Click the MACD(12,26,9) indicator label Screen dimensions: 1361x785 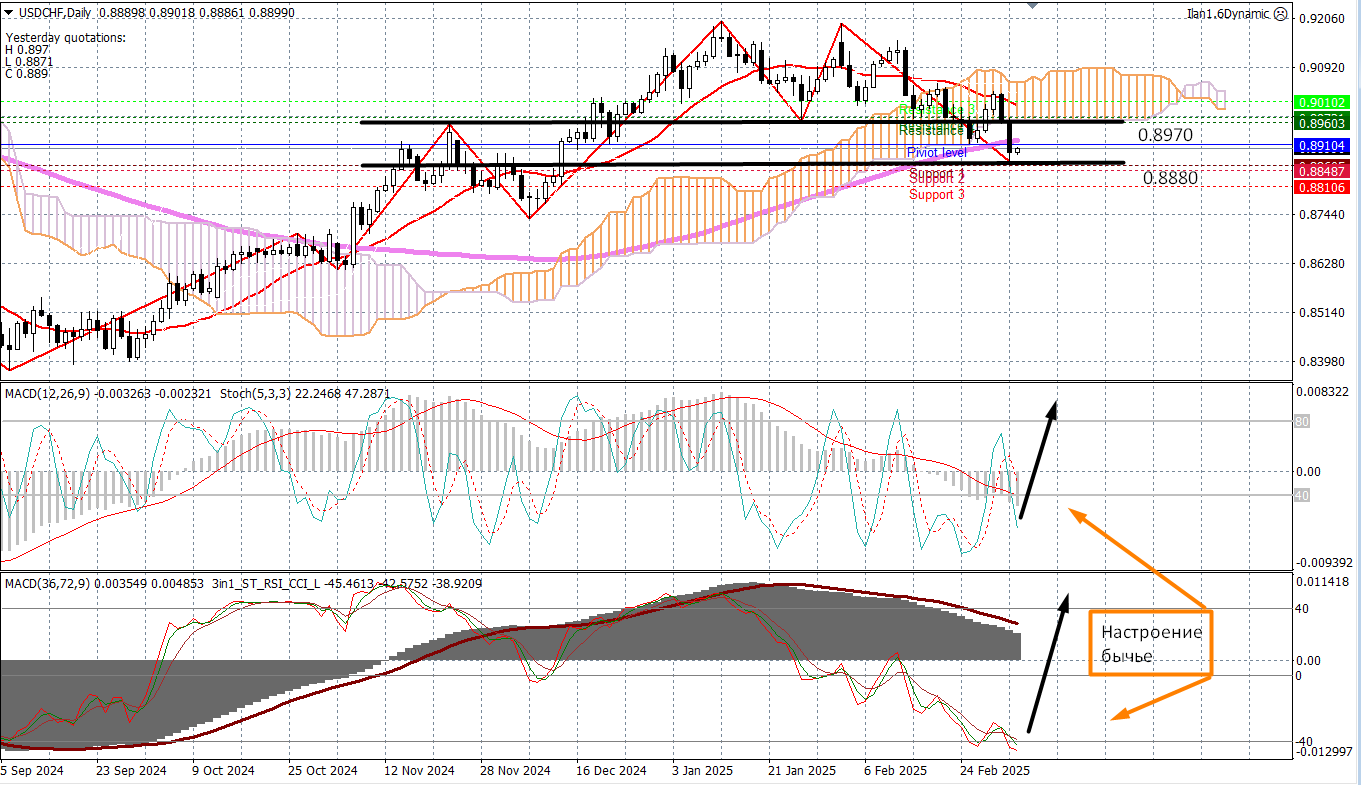46,394
